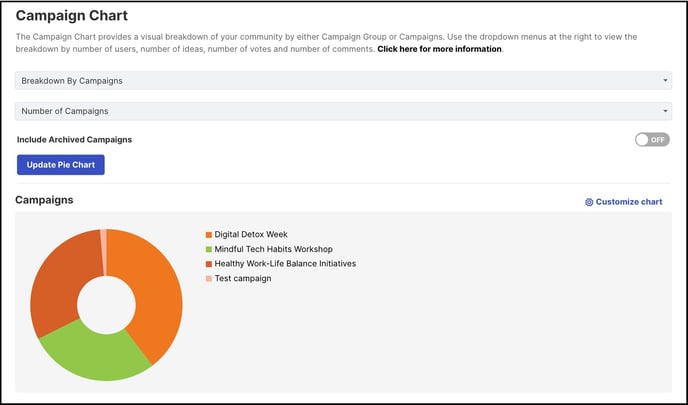
Task: Open the Click here for more information link
Action: [439, 49]
